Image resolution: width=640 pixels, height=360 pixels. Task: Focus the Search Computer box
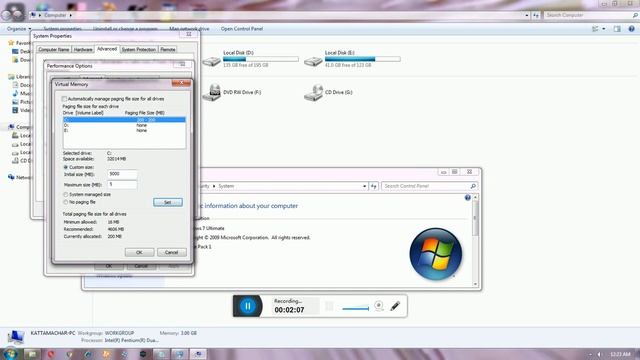(x=591, y=15)
